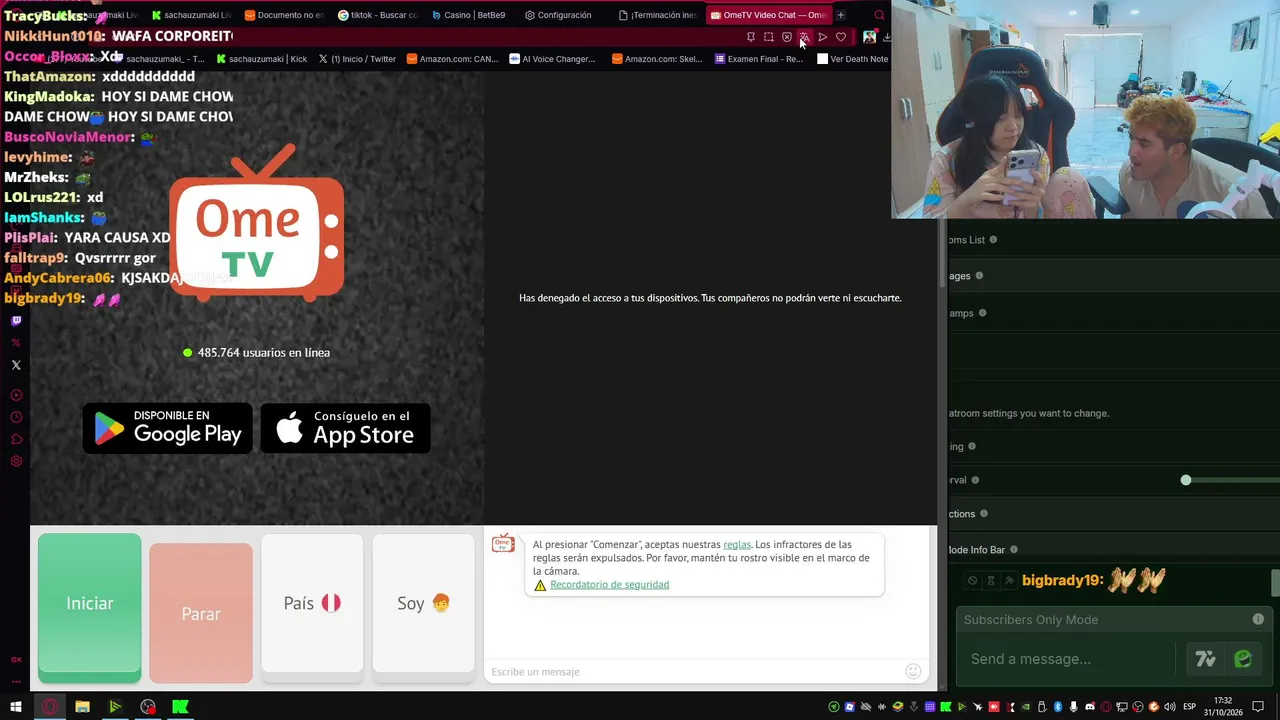The height and width of the screenshot is (720, 1280).
Task: Click the green Iniciar button
Action: (x=89, y=608)
